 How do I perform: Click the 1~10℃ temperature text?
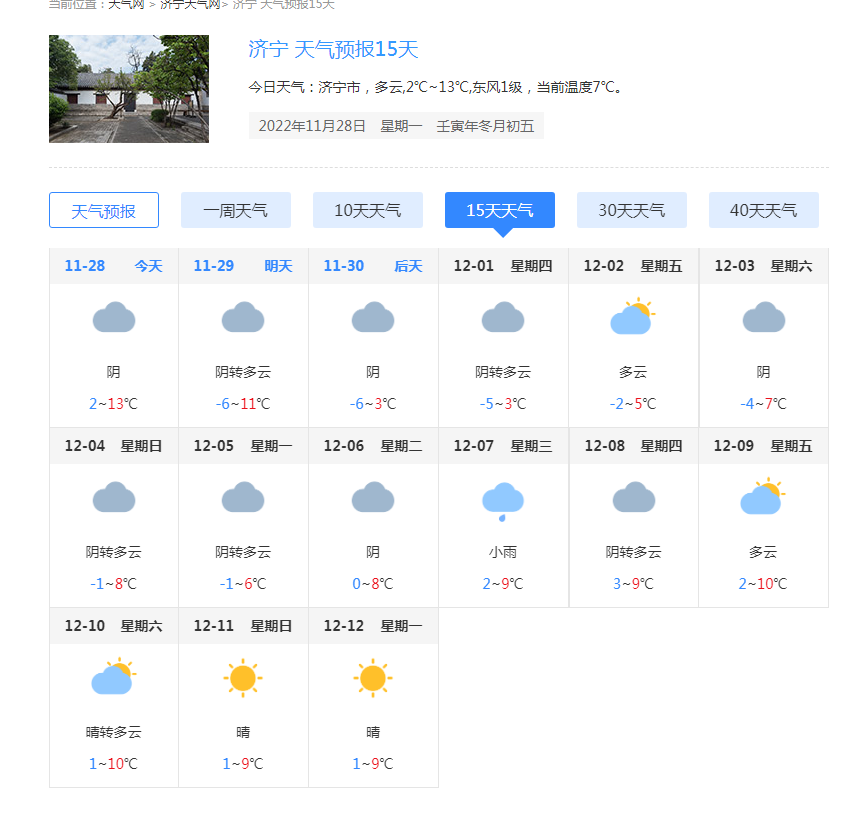[x=114, y=764]
